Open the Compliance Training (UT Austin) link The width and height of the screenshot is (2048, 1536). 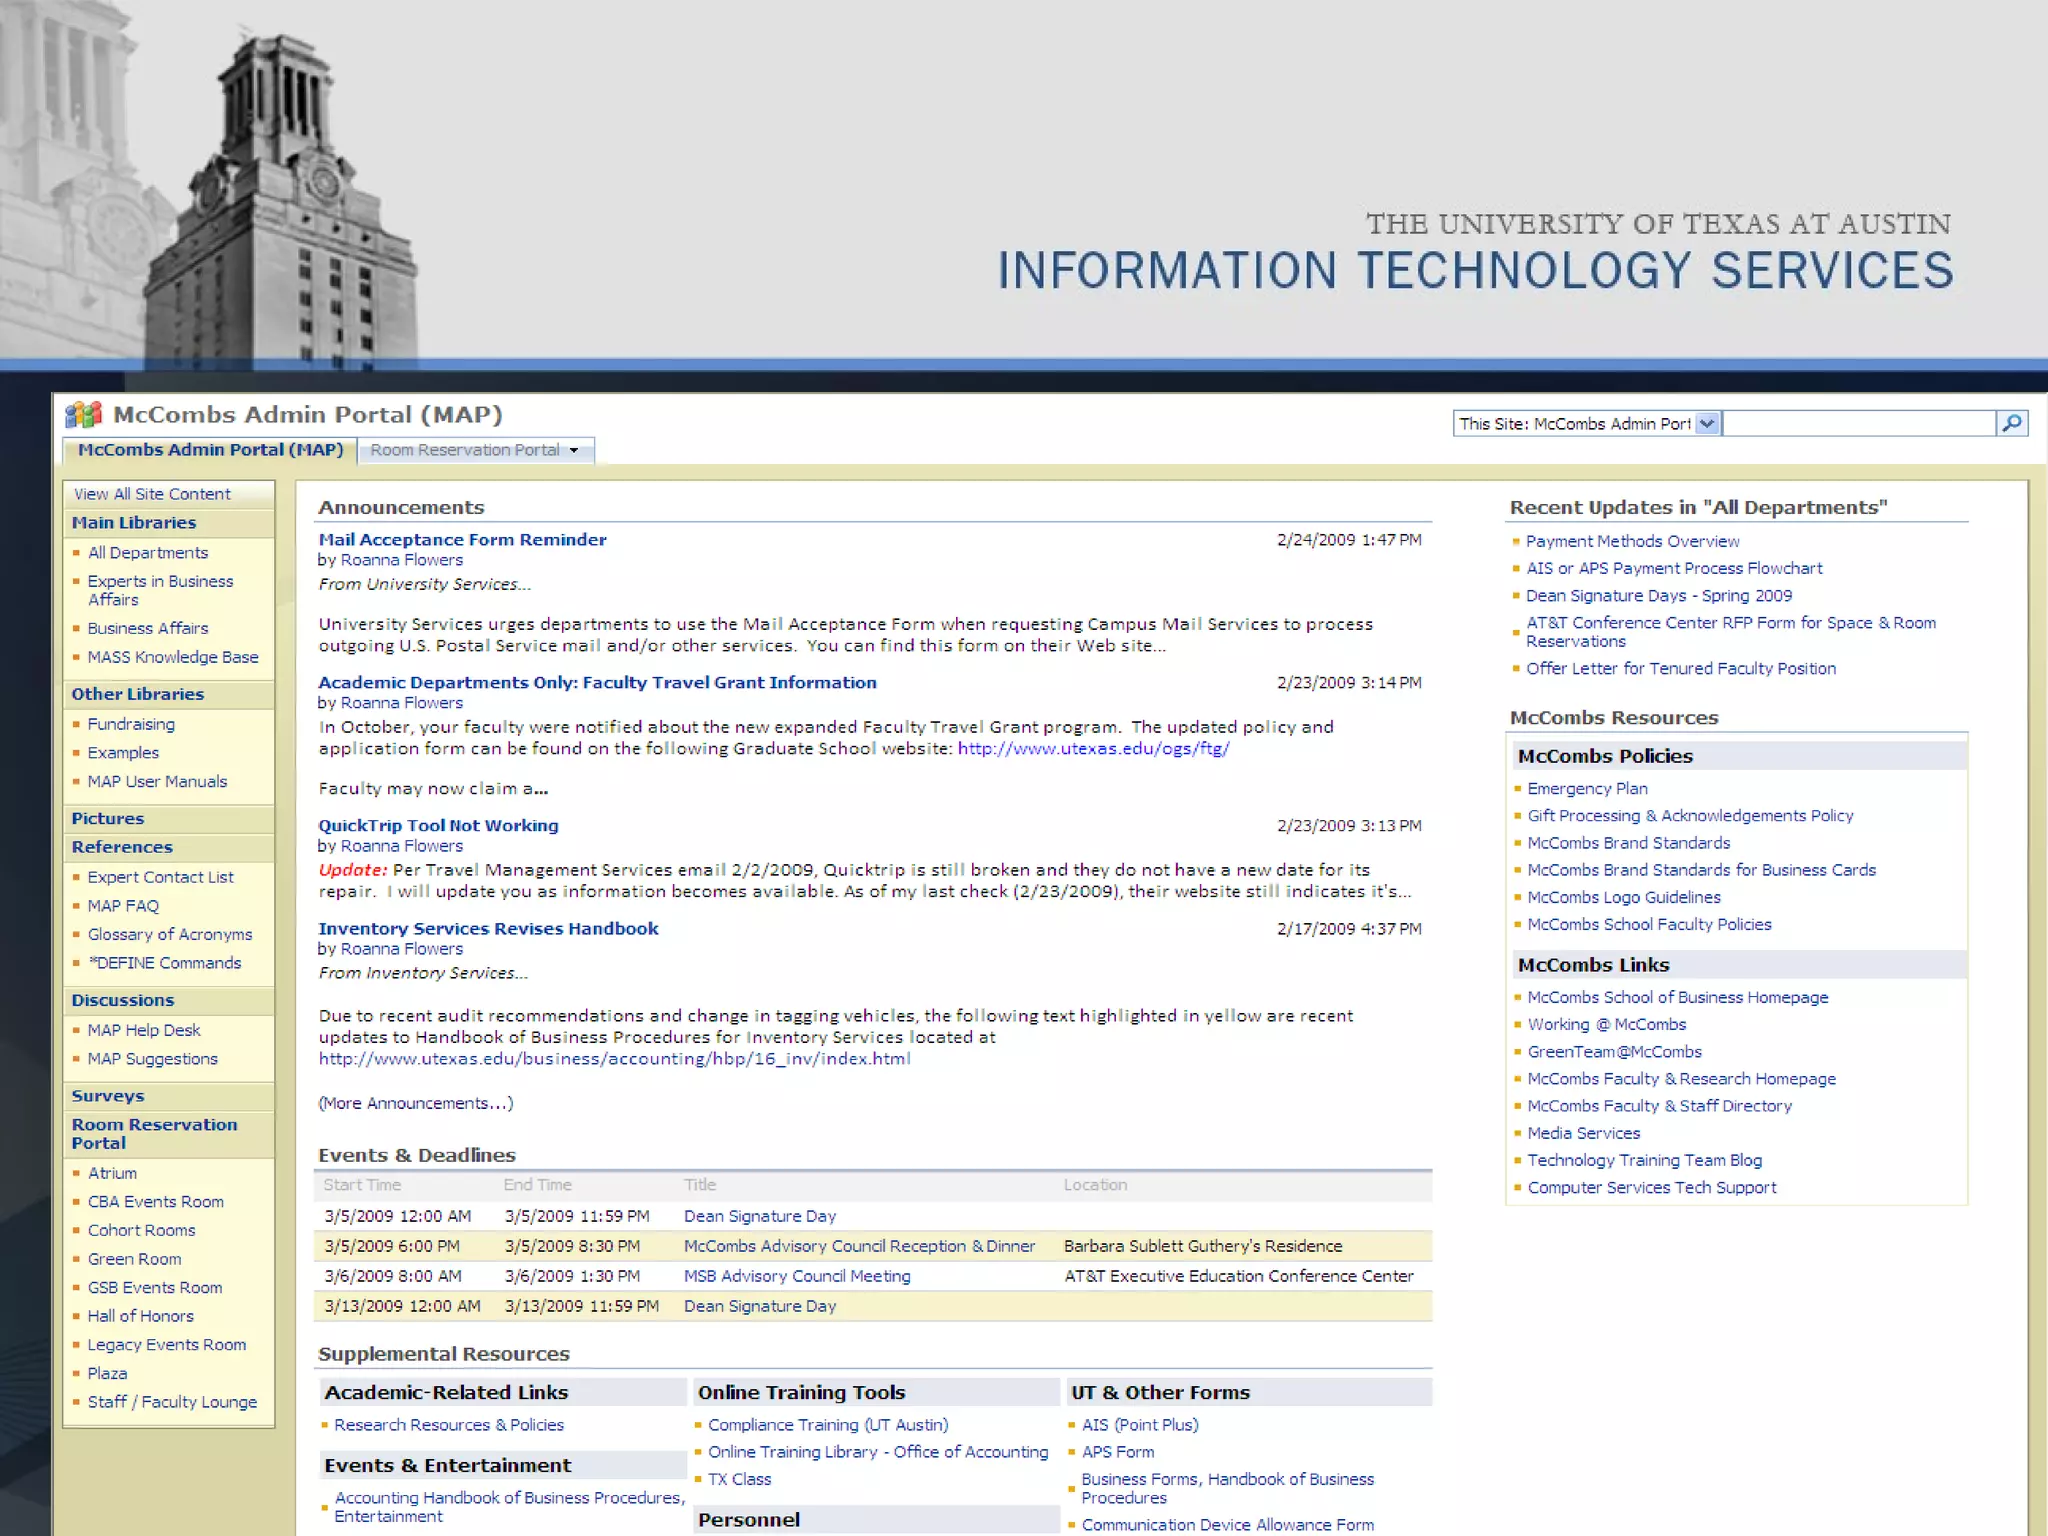828,1425
